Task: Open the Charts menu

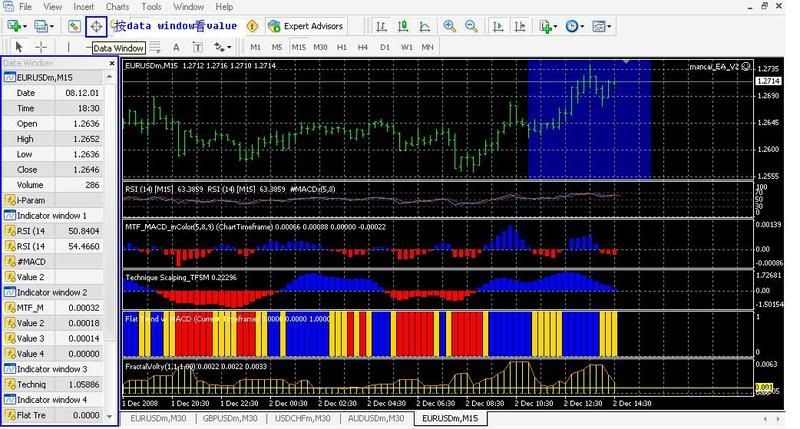Action: [x=117, y=7]
